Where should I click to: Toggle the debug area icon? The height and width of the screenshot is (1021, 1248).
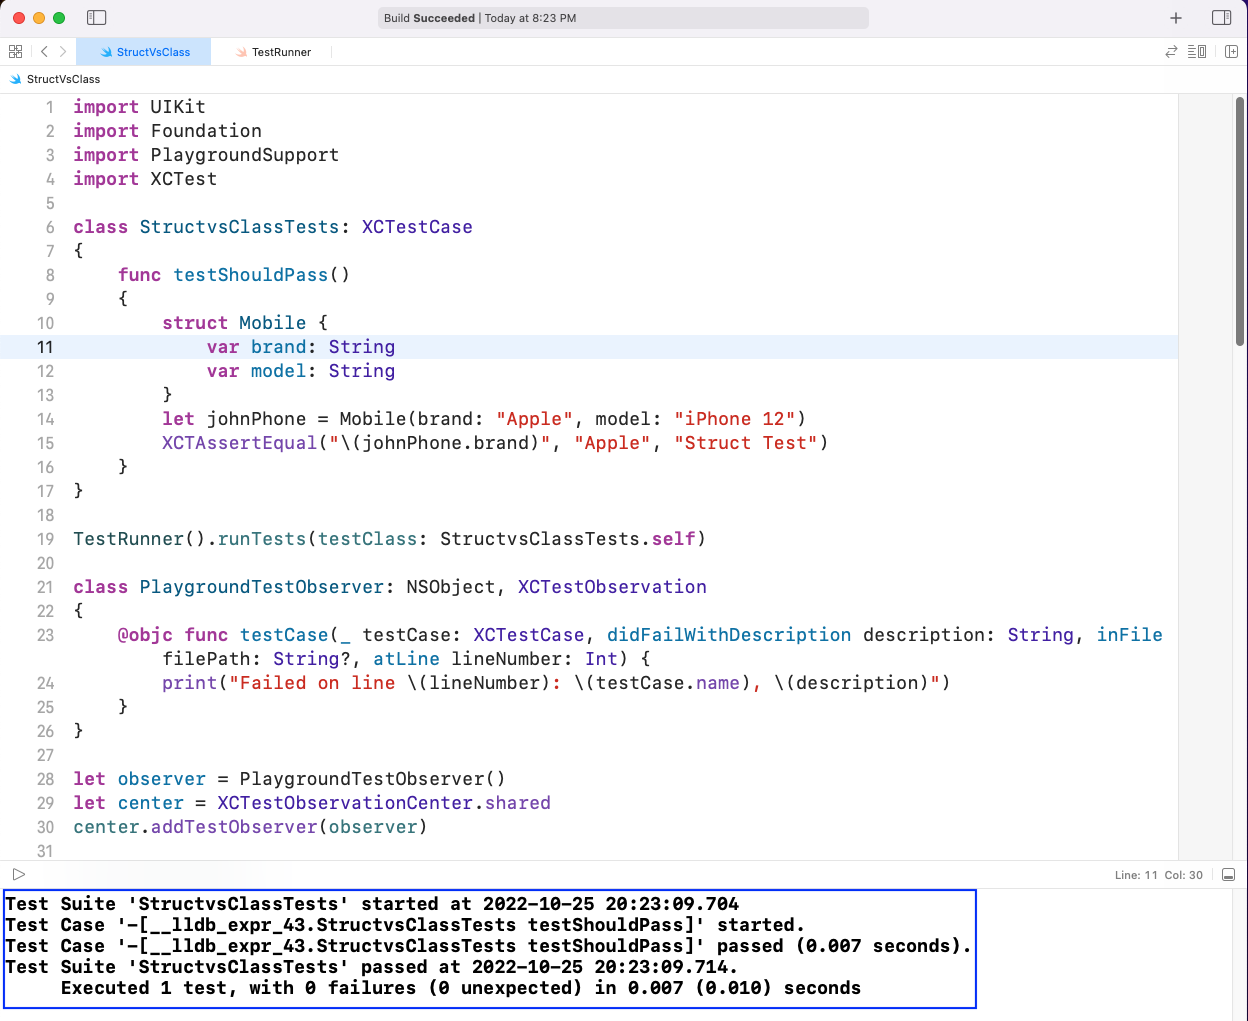click(1229, 875)
